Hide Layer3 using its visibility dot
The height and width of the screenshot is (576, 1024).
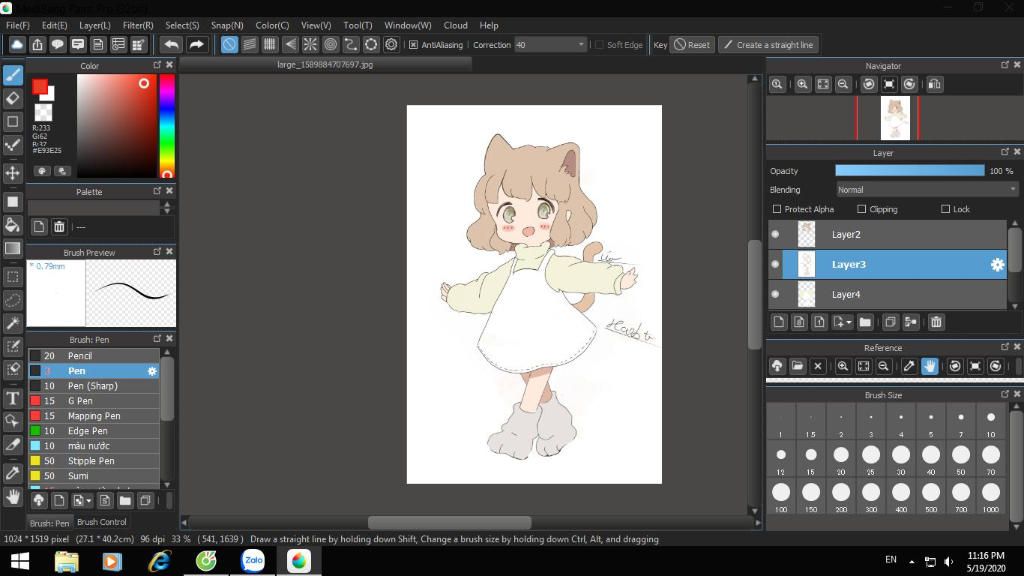[775, 264]
